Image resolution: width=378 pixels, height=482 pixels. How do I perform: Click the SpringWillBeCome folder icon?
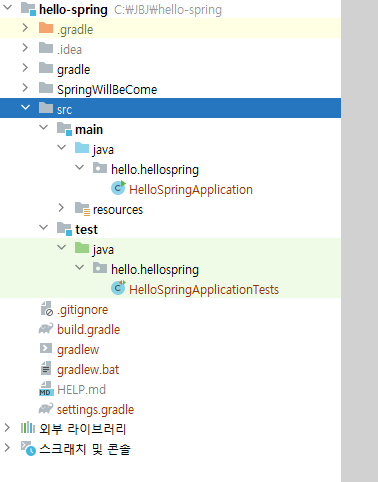click(46, 88)
